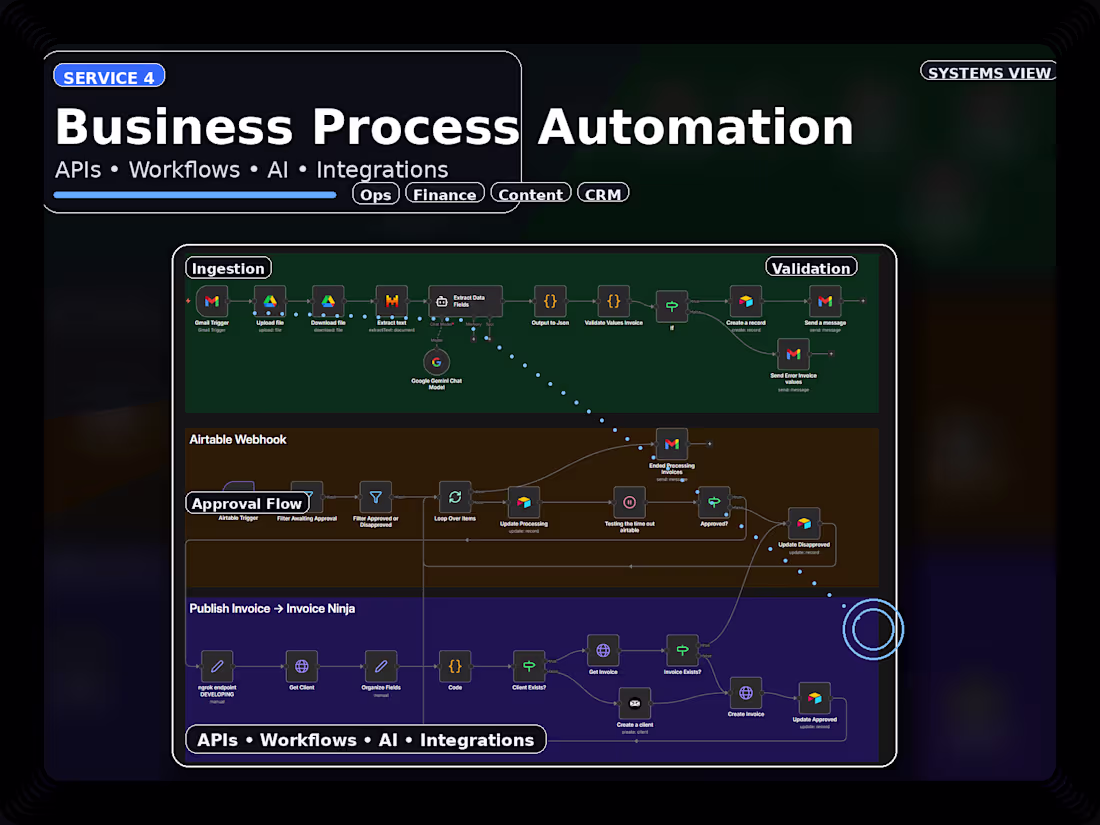This screenshot has width=1100, height=825.
Task: Click the Business Process Automation heading
Action: pyautogui.click(x=454, y=127)
